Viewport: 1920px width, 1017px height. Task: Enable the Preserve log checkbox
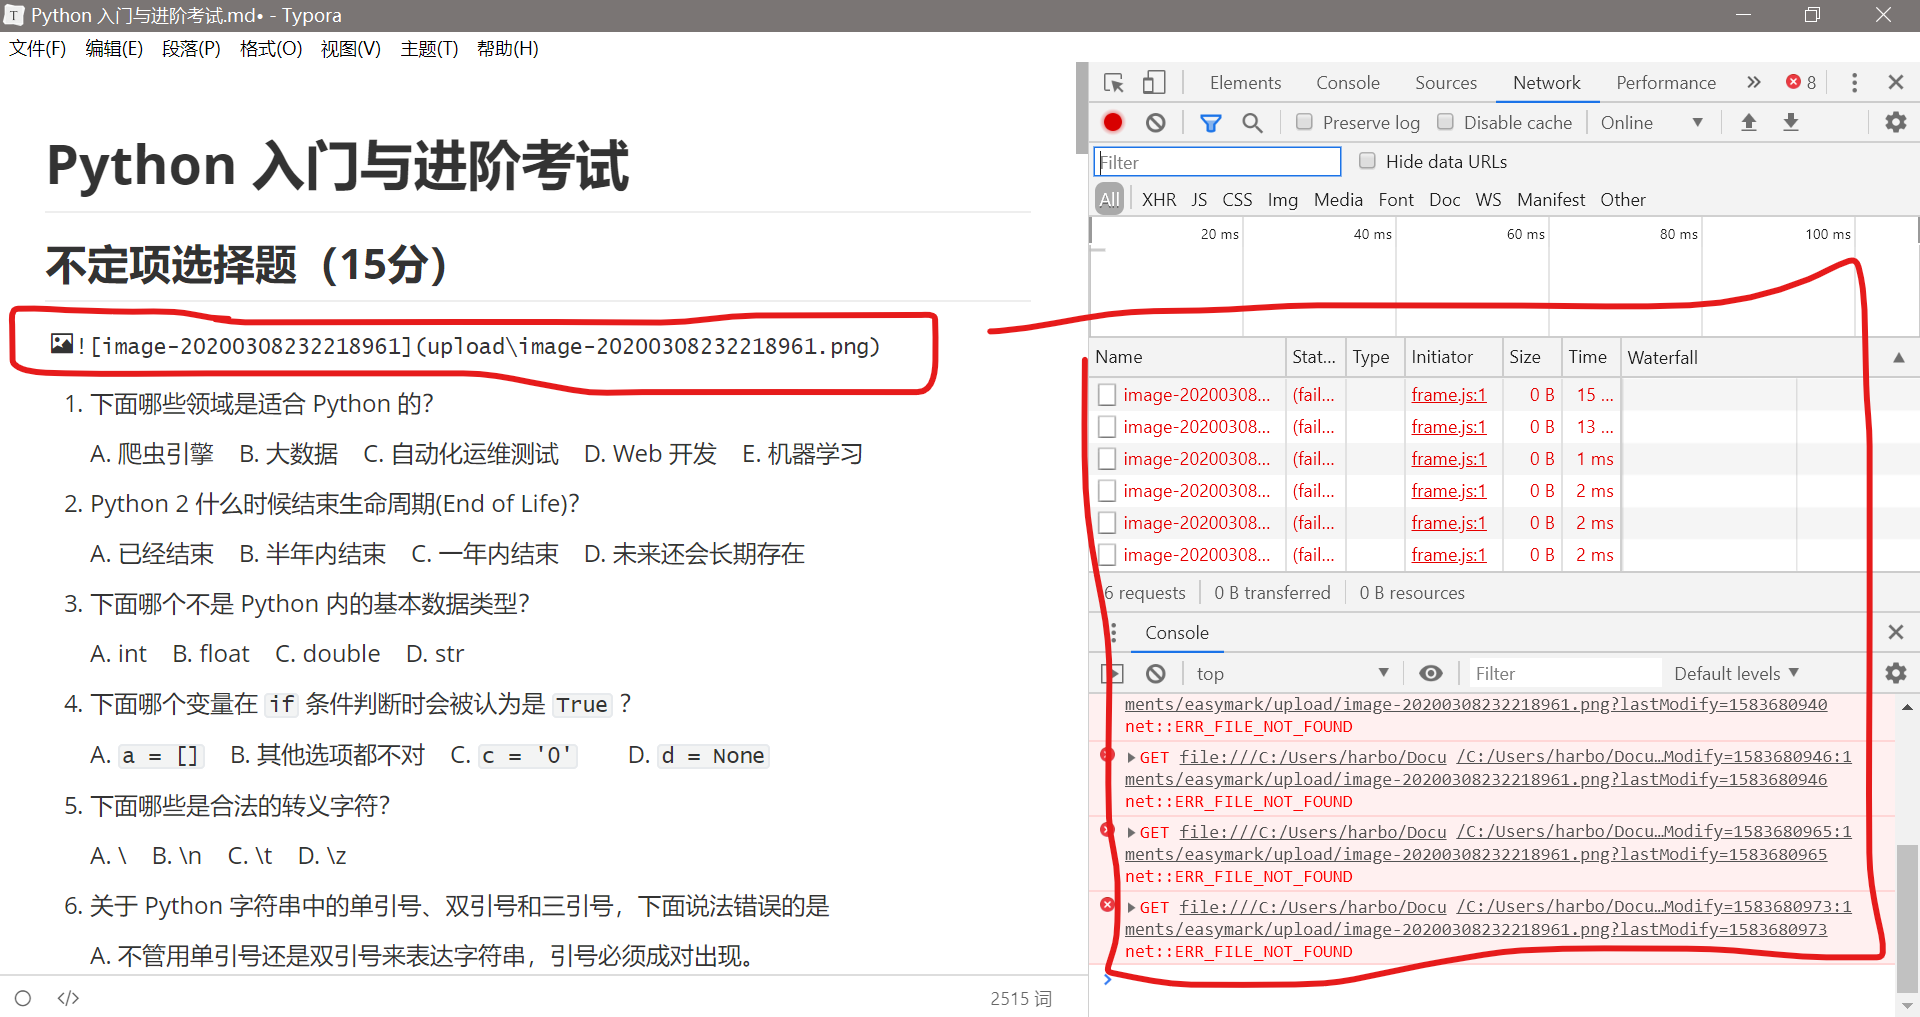tap(1304, 121)
